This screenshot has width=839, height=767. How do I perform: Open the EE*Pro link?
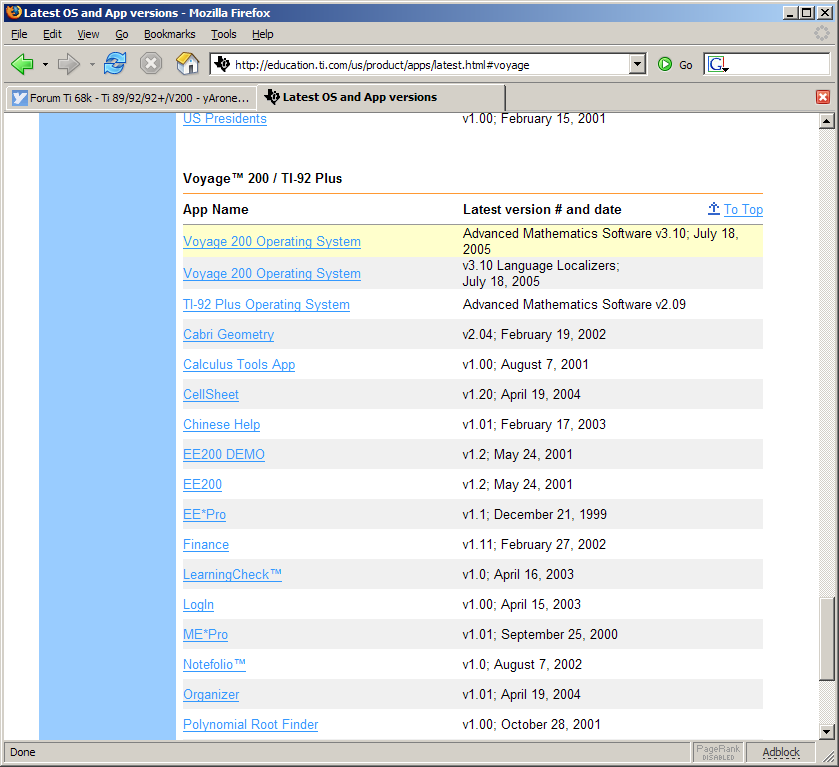coord(204,514)
